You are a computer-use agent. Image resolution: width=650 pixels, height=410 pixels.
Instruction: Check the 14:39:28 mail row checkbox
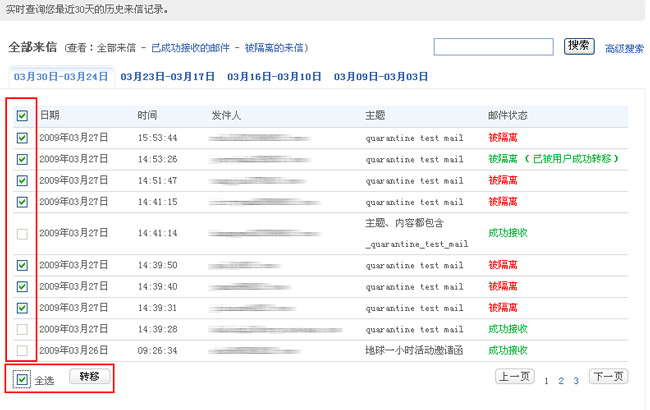point(22,329)
